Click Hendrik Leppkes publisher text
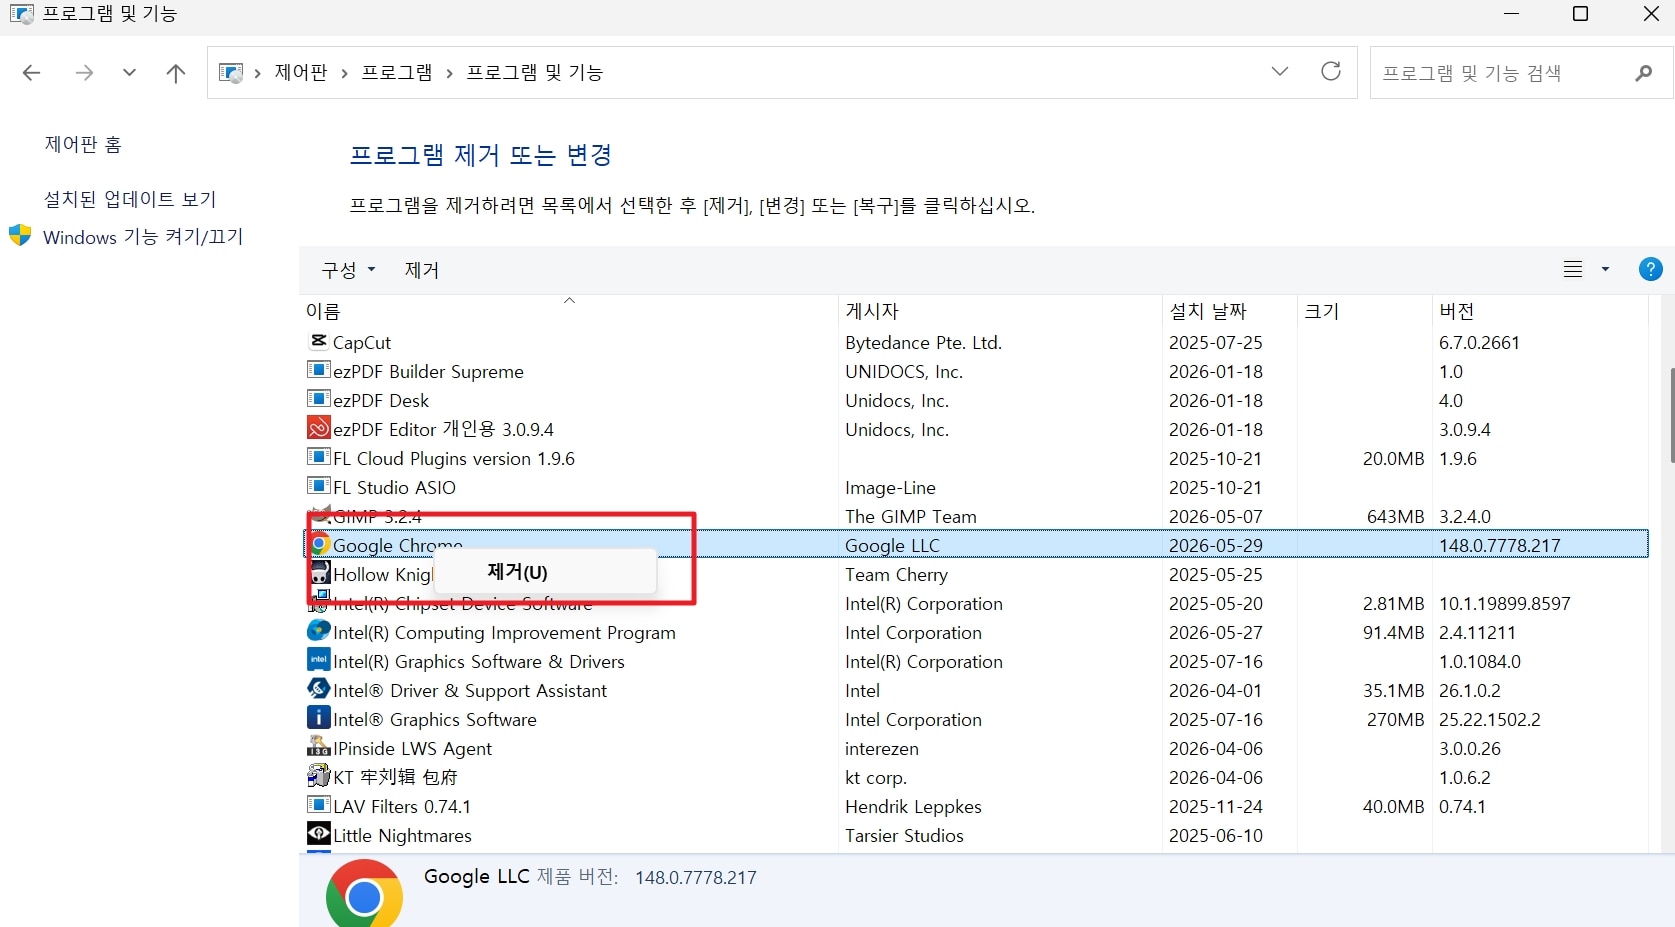Viewport: 1675px width, 927px height. coord(913,806)
